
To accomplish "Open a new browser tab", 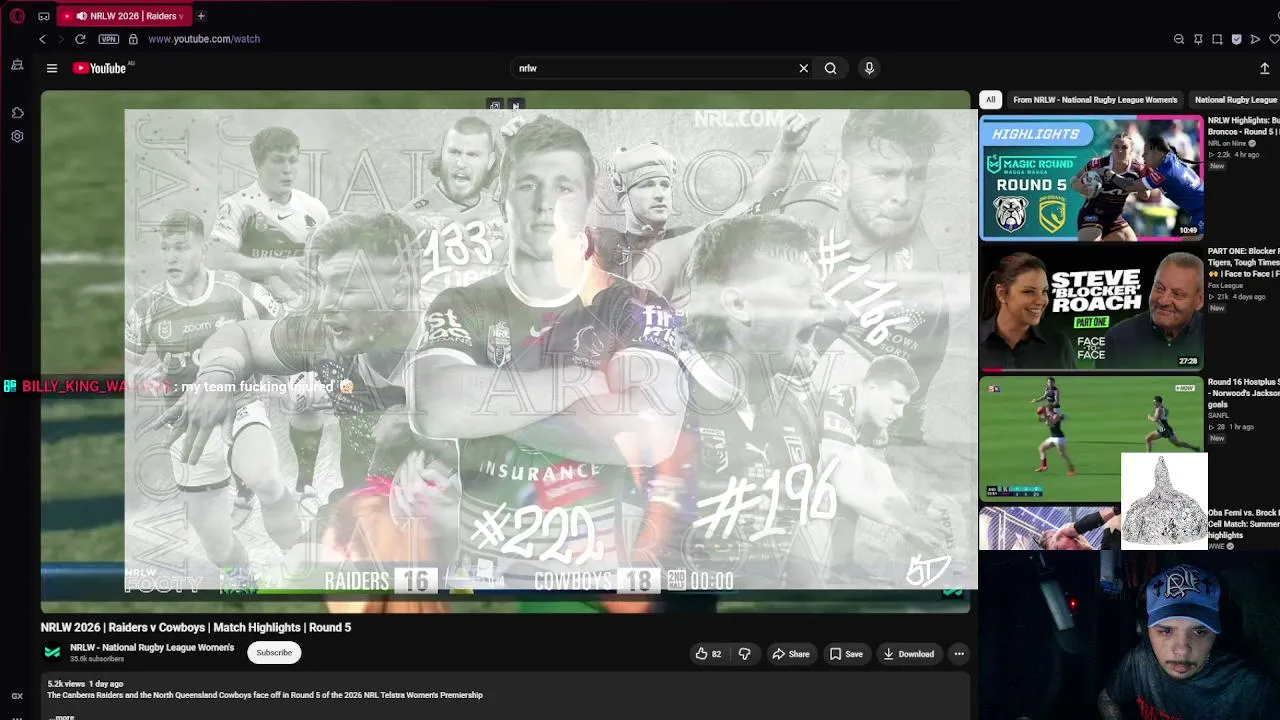I will 201,16.
